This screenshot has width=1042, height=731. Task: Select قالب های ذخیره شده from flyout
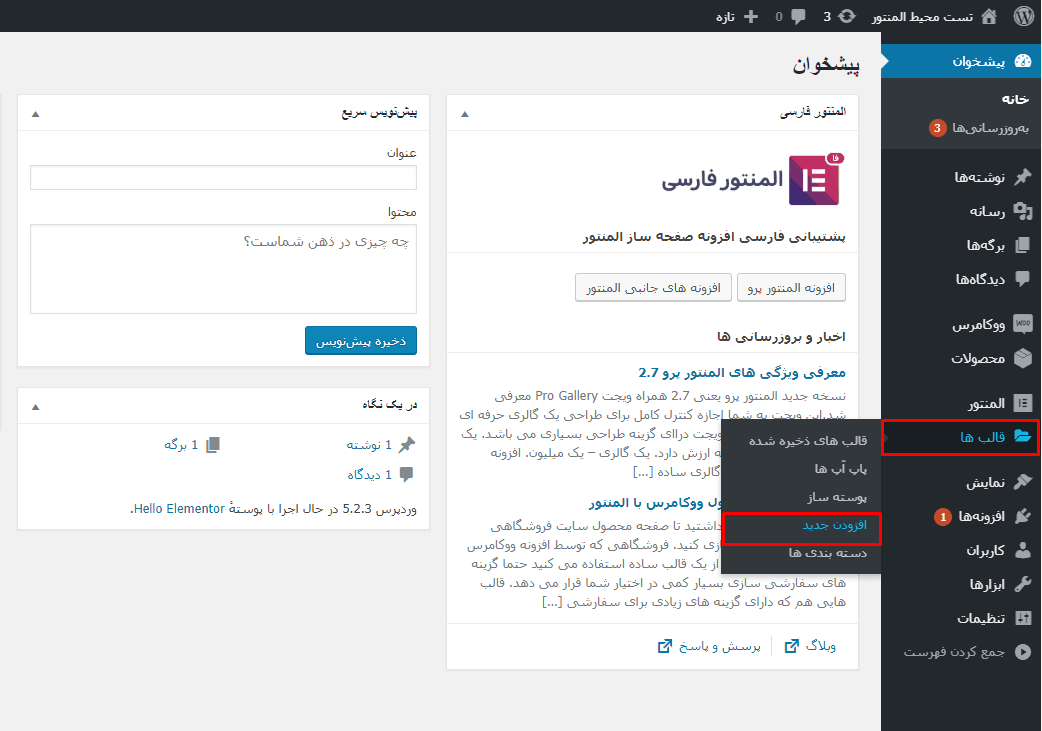808,441
